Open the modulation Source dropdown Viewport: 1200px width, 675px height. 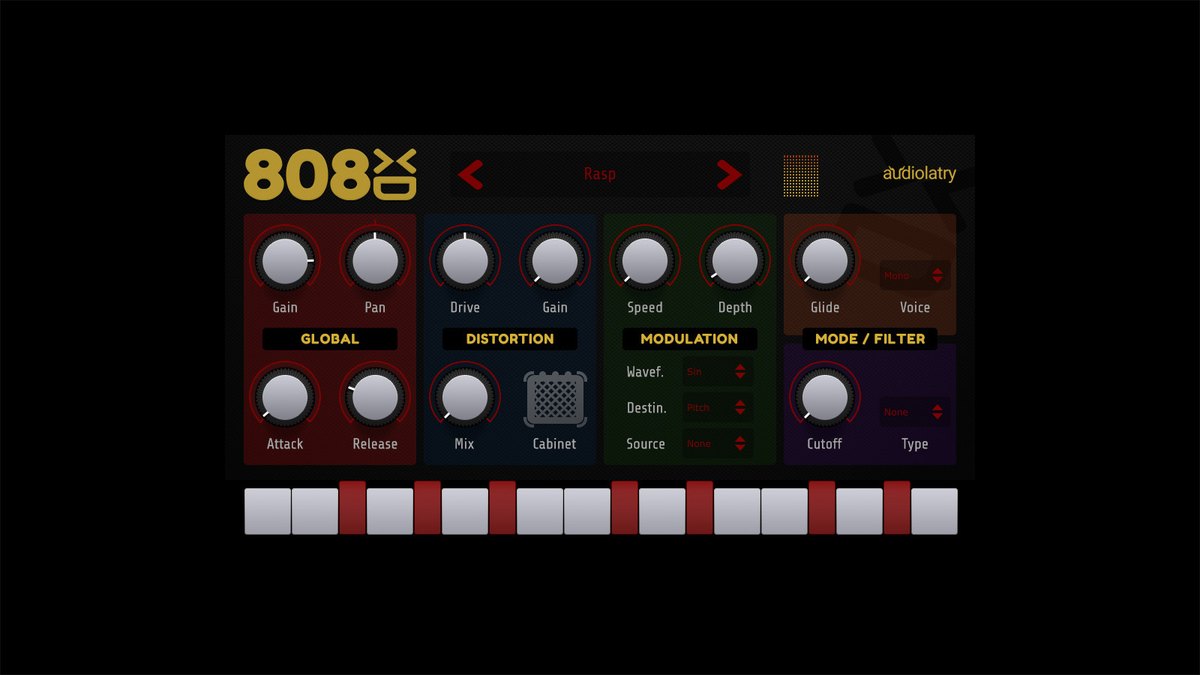717,444
